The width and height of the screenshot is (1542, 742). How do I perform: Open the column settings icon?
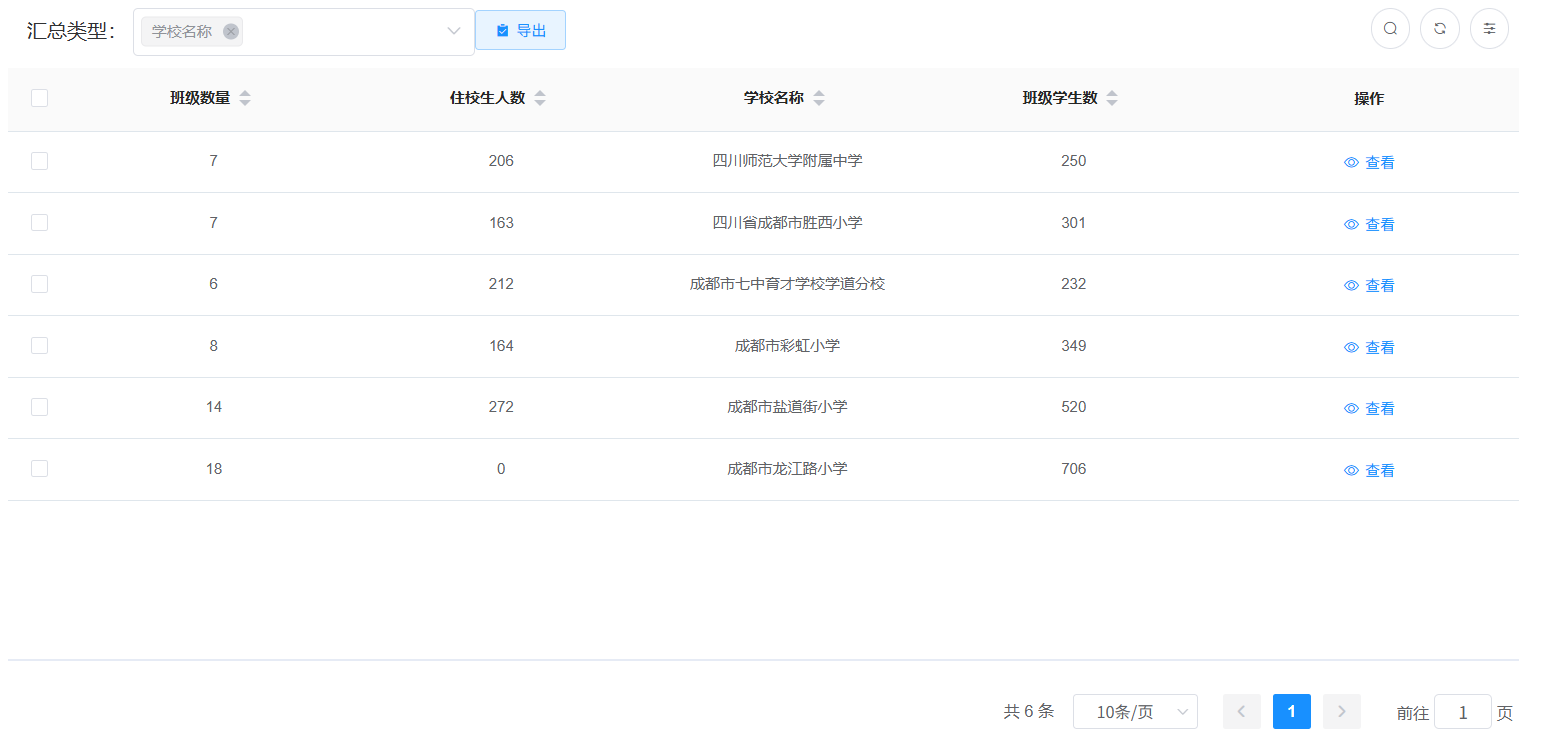(x=1489, y=29)
